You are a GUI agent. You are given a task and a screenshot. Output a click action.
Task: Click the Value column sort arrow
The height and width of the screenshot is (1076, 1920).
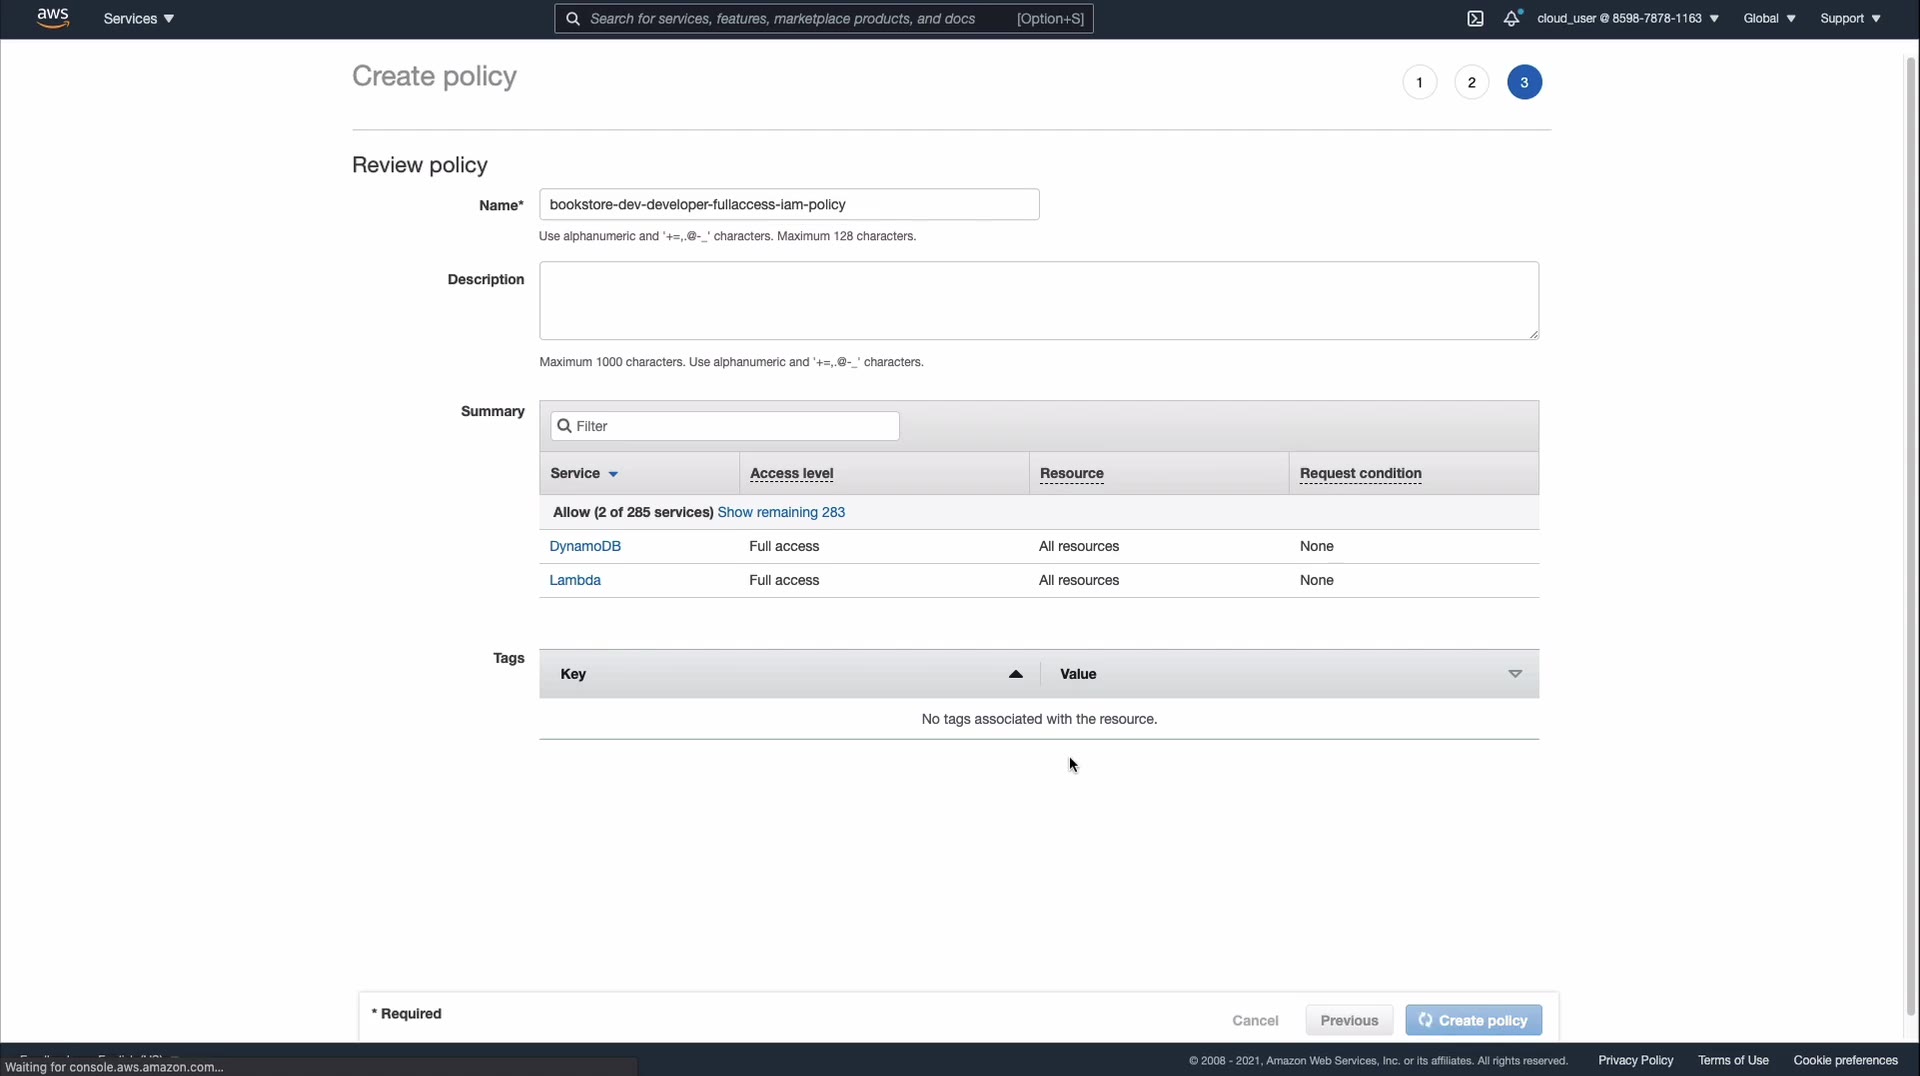click(x=1515, y=674)
